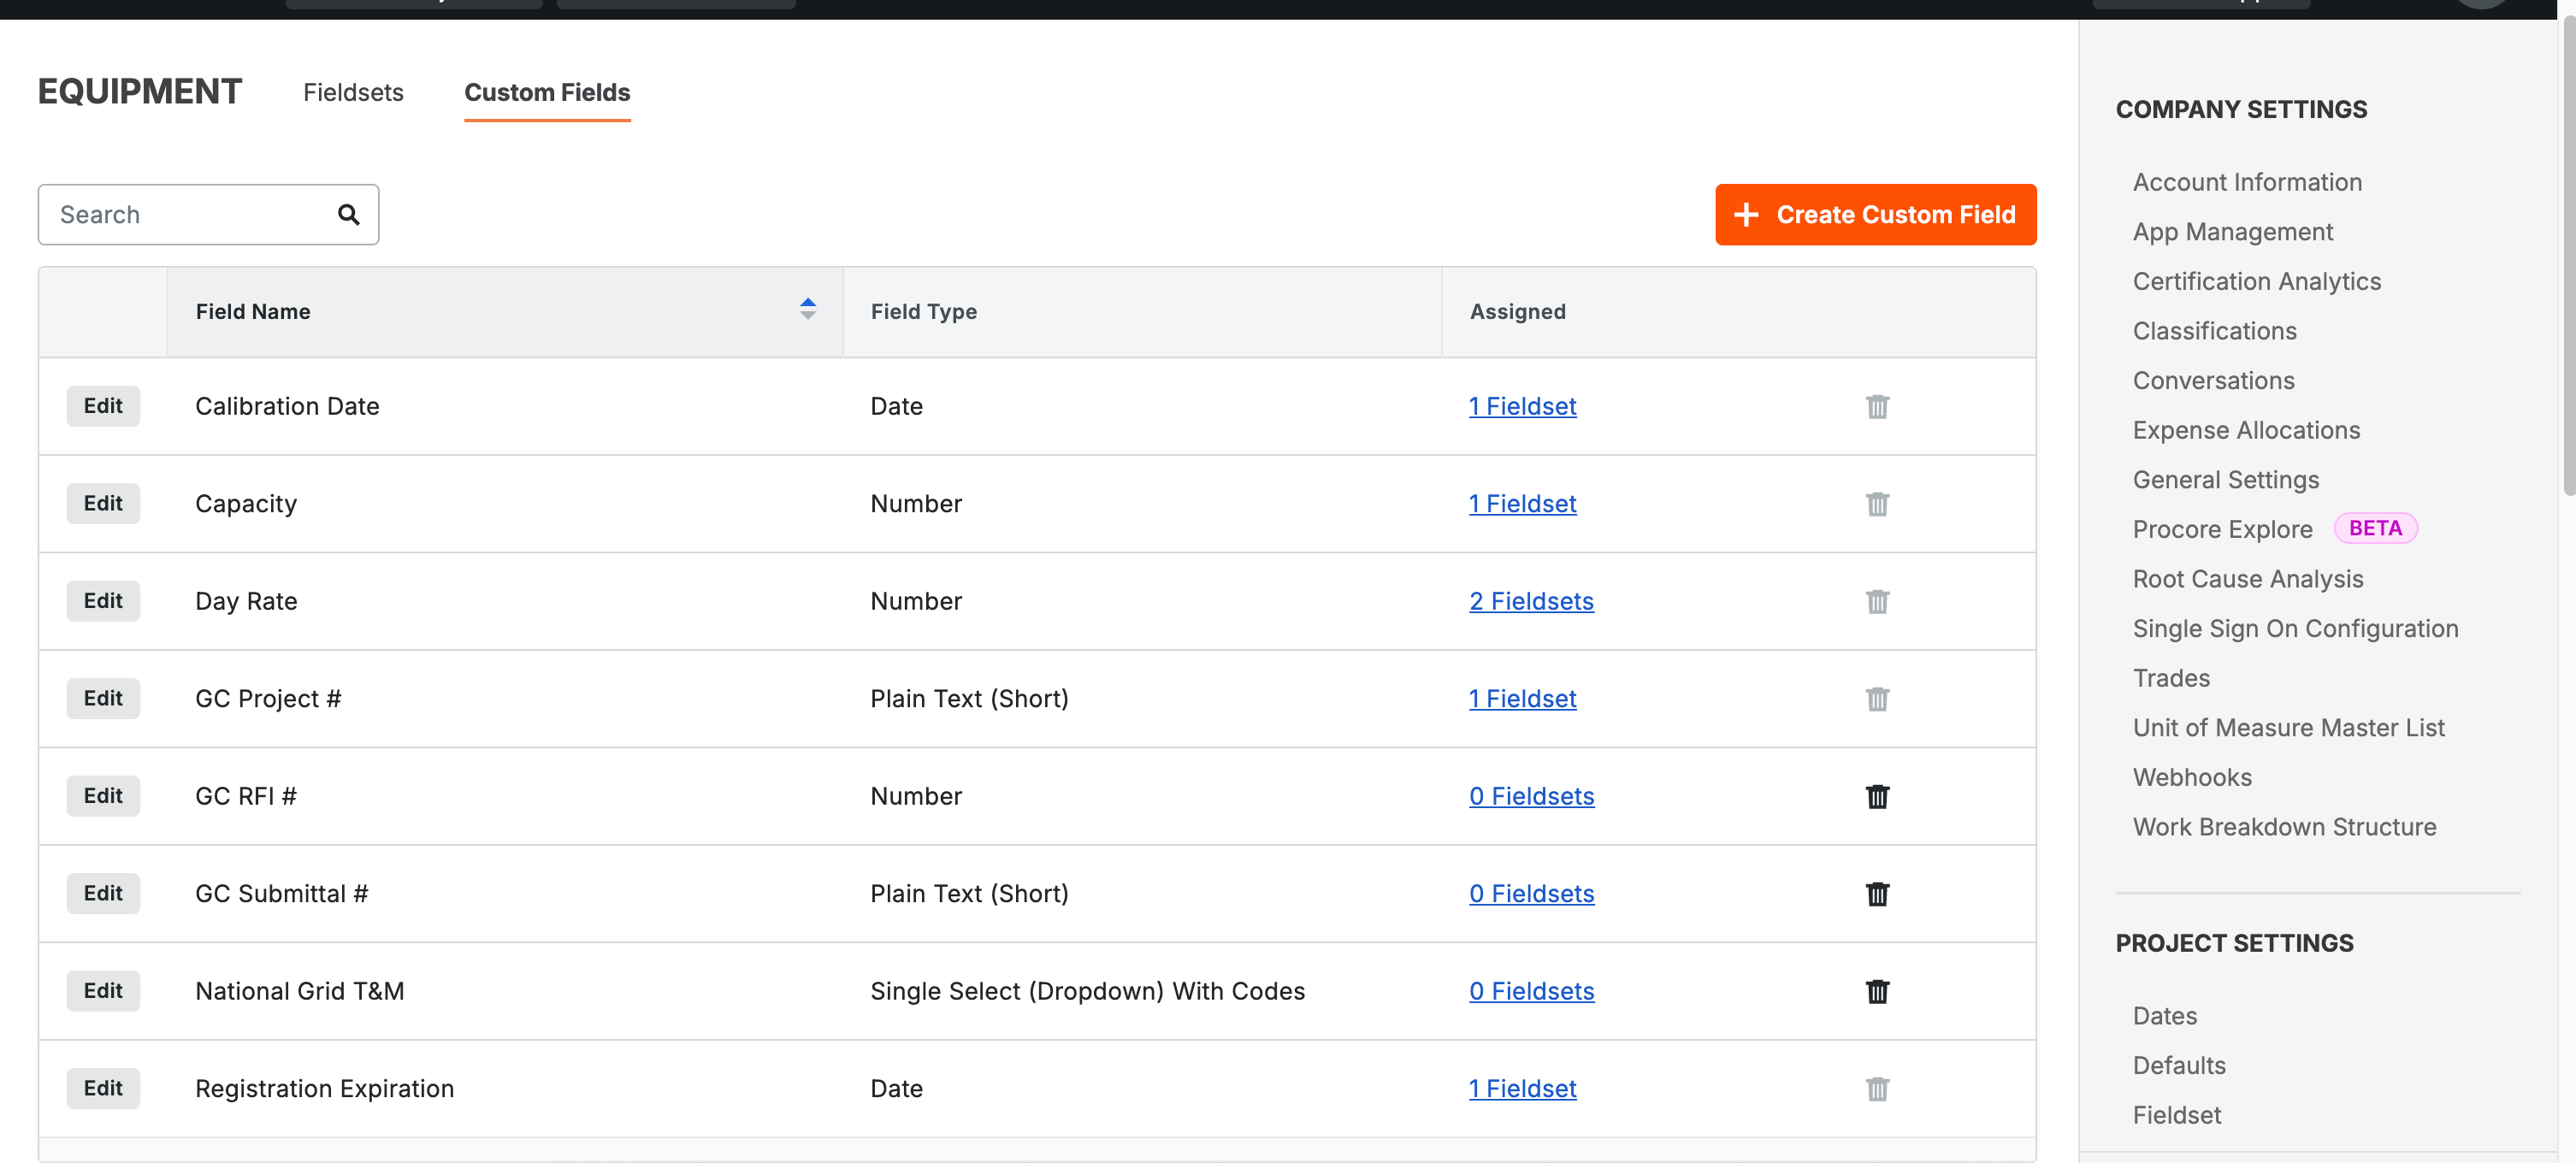Sort the Field Name column
The width and height of the screenshot is (2576, 1163).
(x=807, y=310)
